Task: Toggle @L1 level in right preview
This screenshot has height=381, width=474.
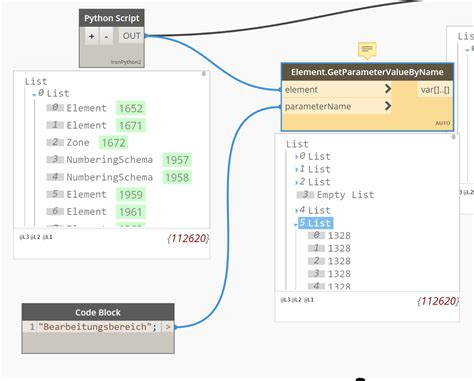Action: tap(310, 300)
